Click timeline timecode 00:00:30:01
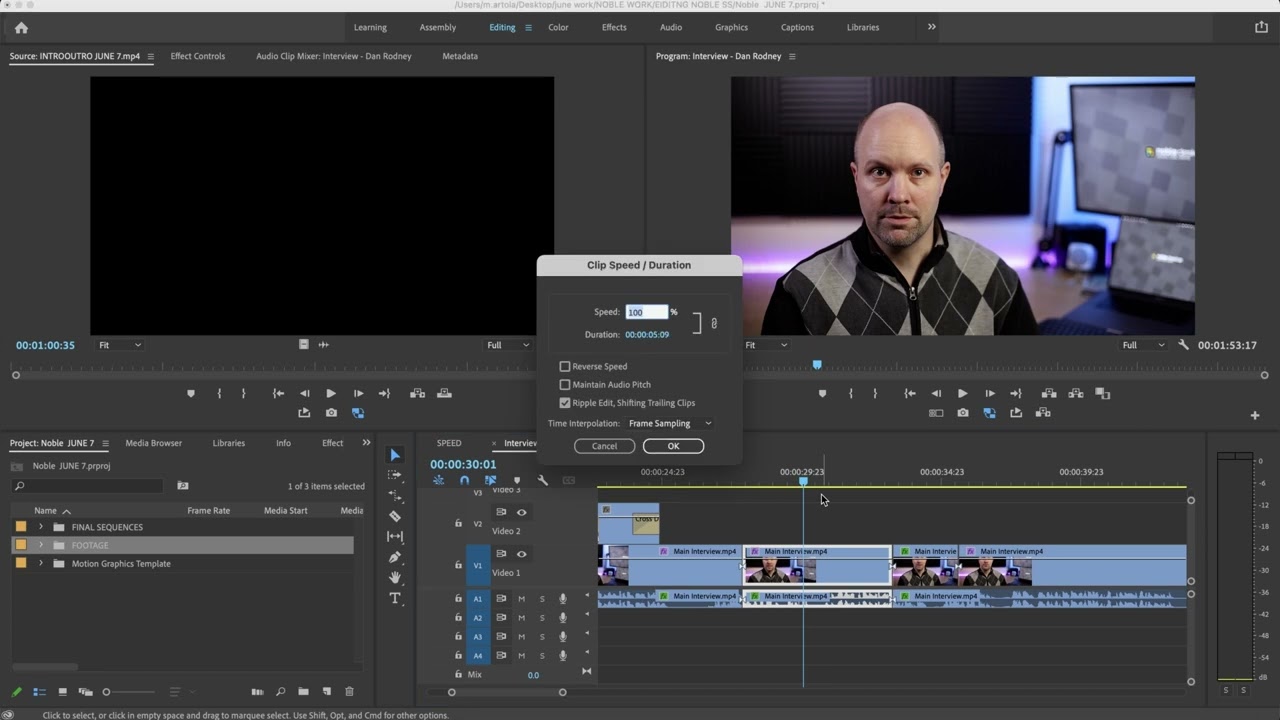This screenshot has height=720, width=1280. click(x=463, y=464)
